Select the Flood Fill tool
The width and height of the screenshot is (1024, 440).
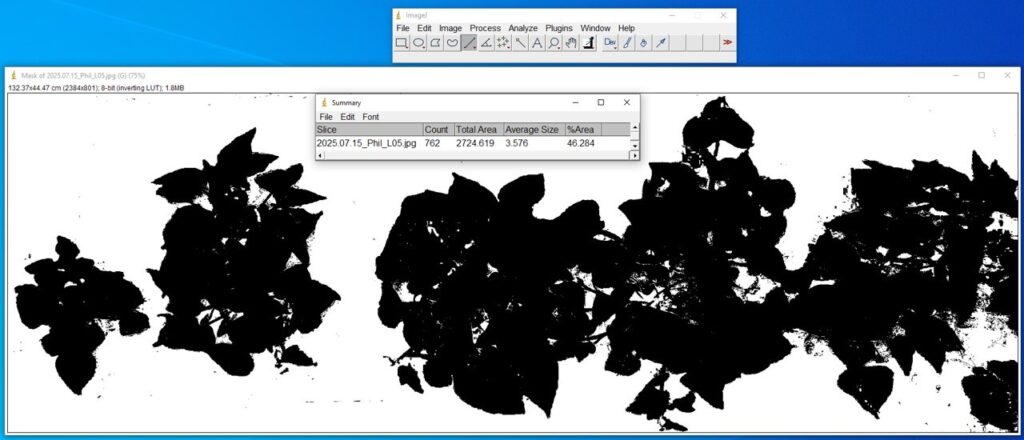point(644,43)
